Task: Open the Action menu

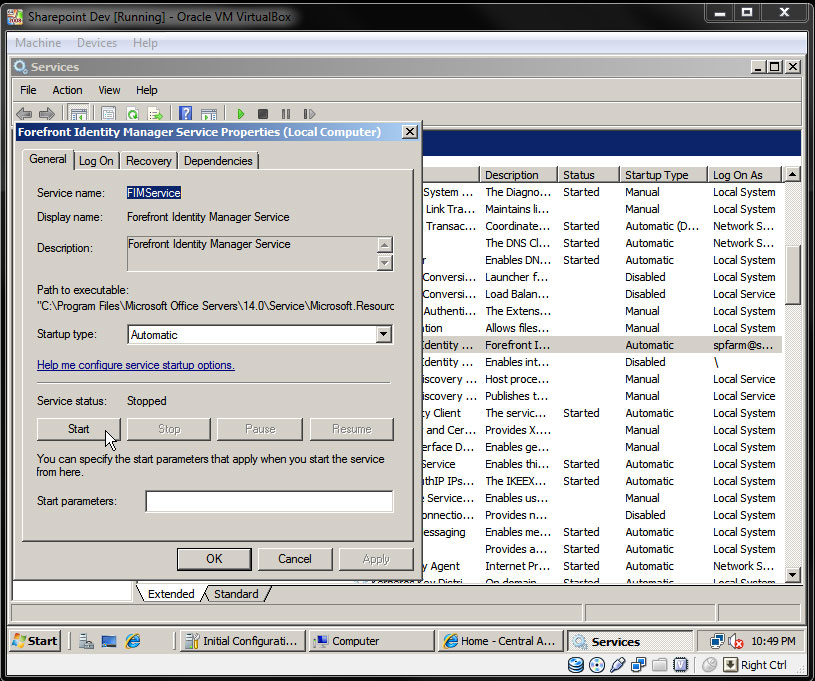Action: 67,90
